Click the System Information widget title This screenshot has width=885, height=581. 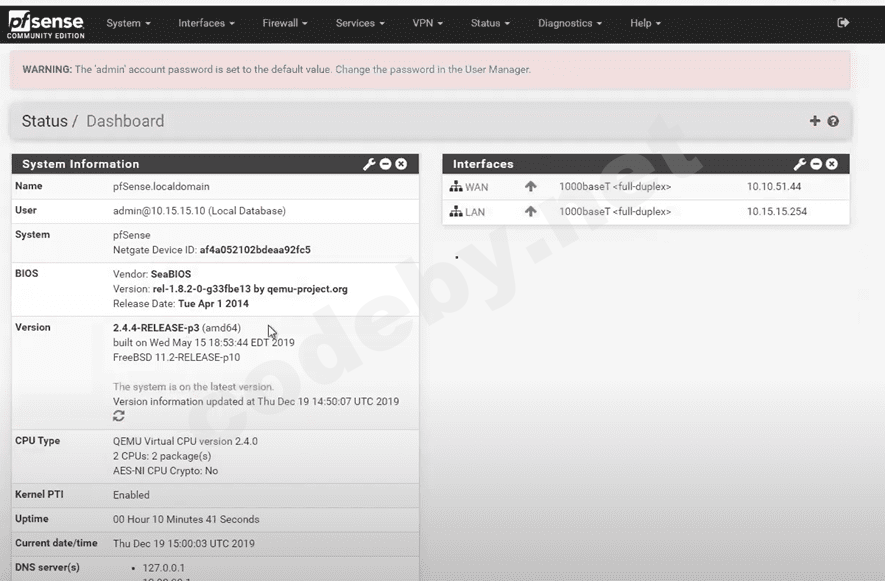[x=81, y=164]
